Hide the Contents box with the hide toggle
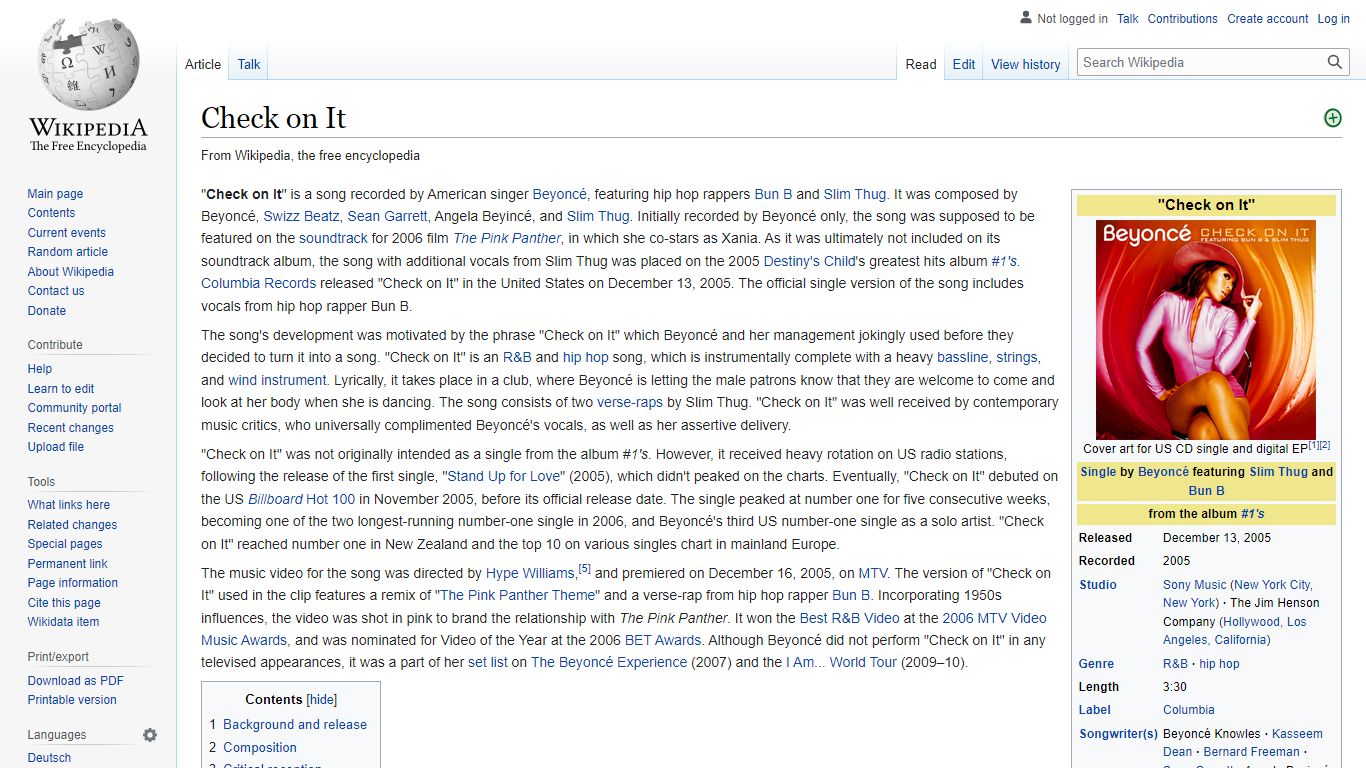The width and height of the screenshot is (1366, 768). [322, 700]
